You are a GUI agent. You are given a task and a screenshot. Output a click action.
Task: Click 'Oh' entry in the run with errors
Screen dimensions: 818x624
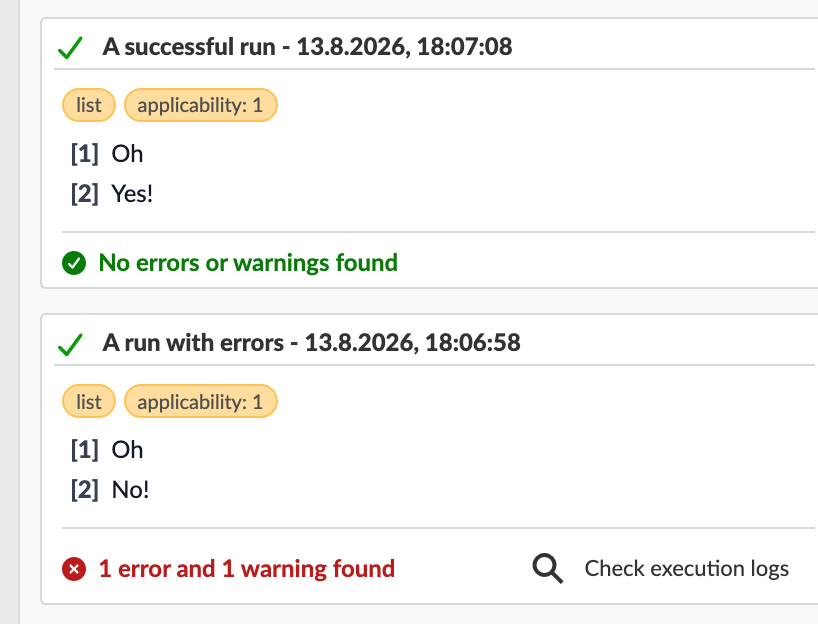(x=127, y=450)
